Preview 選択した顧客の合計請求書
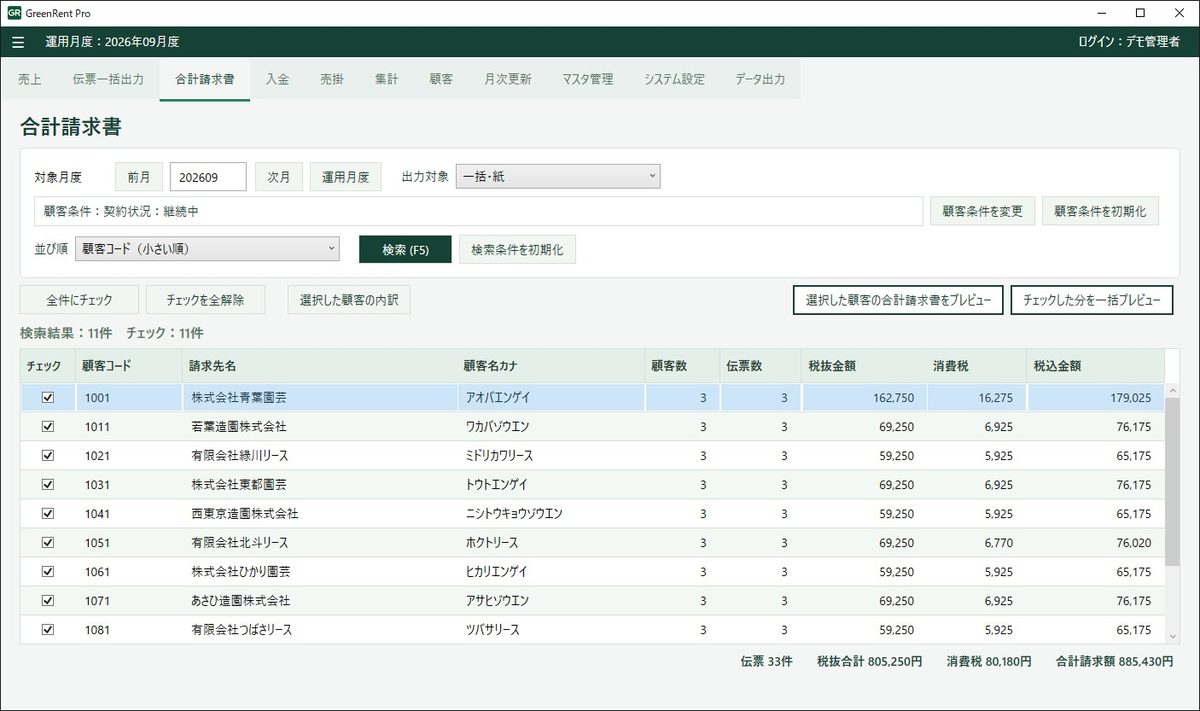 (x=898, y=300)
